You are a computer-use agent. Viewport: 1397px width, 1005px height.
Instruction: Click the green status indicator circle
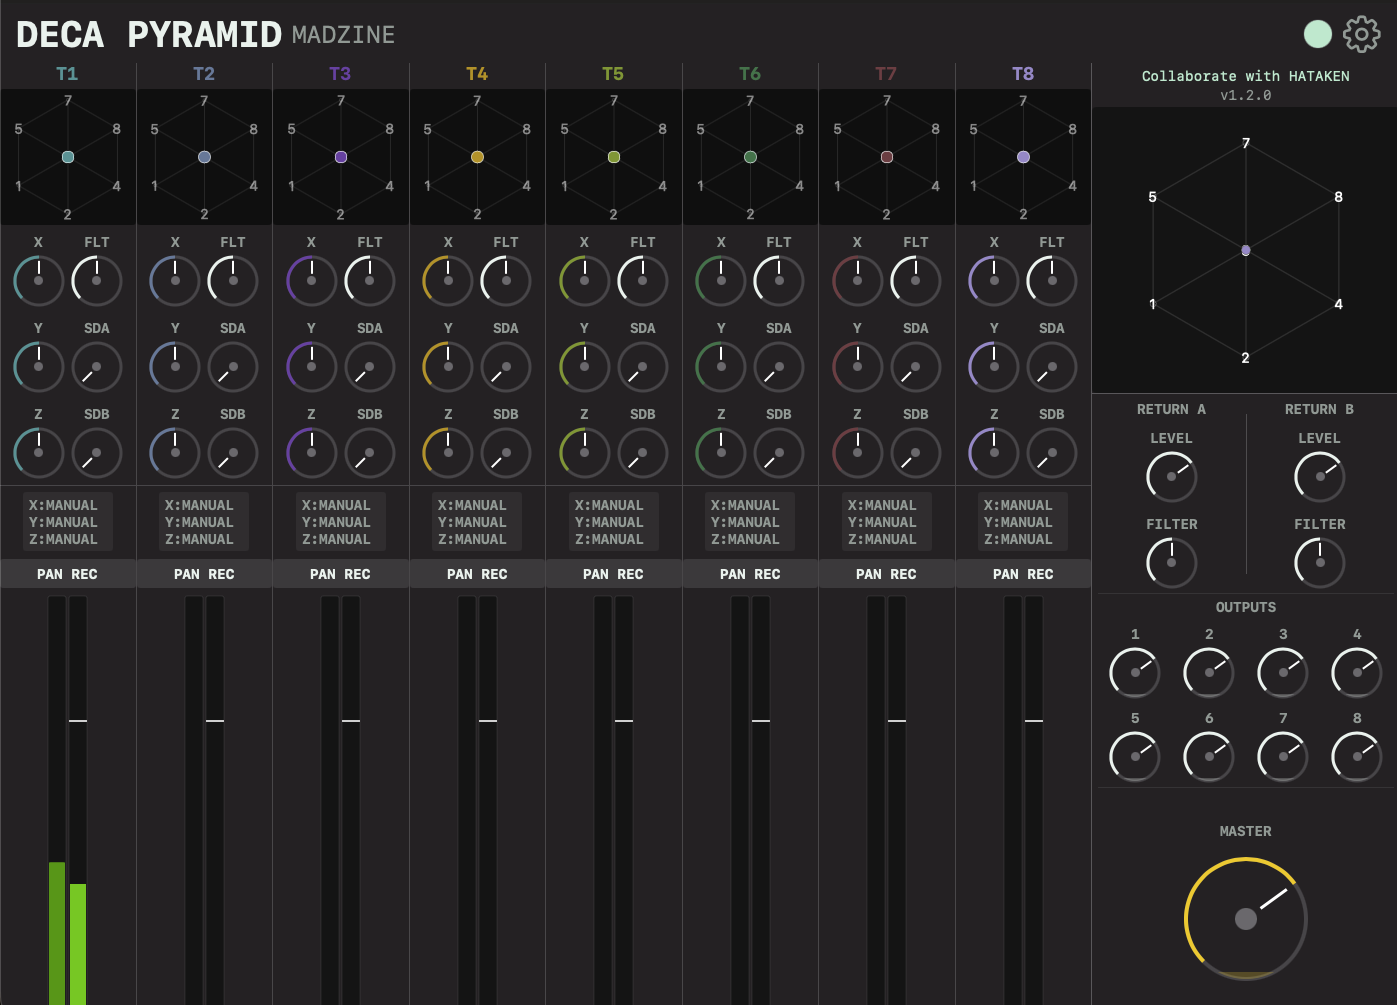tap(1318, 34)
